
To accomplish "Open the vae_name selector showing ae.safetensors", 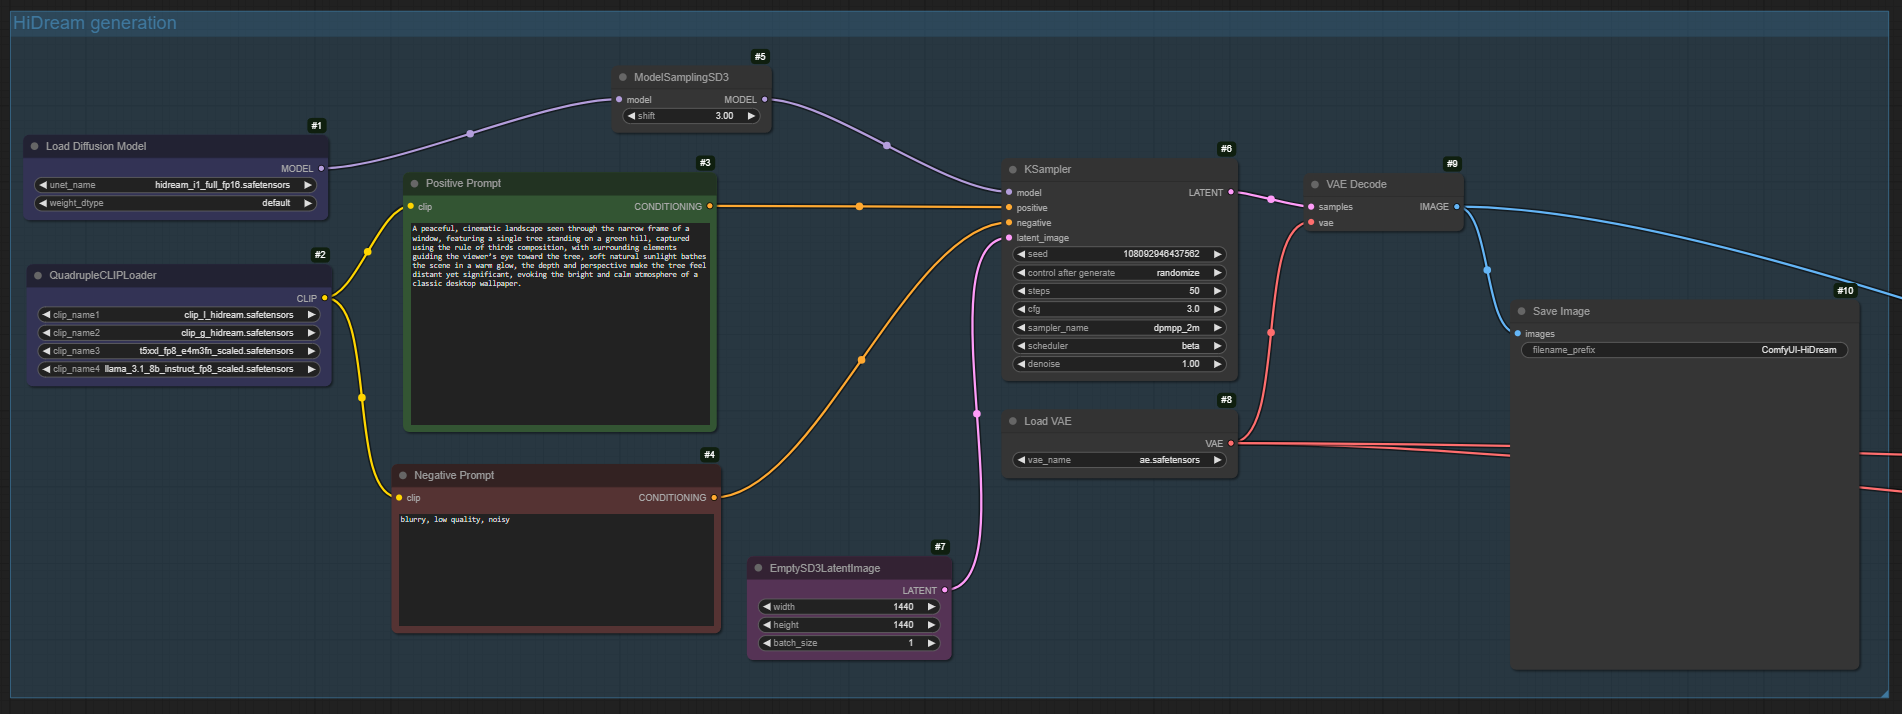I will pos(1119,460).
